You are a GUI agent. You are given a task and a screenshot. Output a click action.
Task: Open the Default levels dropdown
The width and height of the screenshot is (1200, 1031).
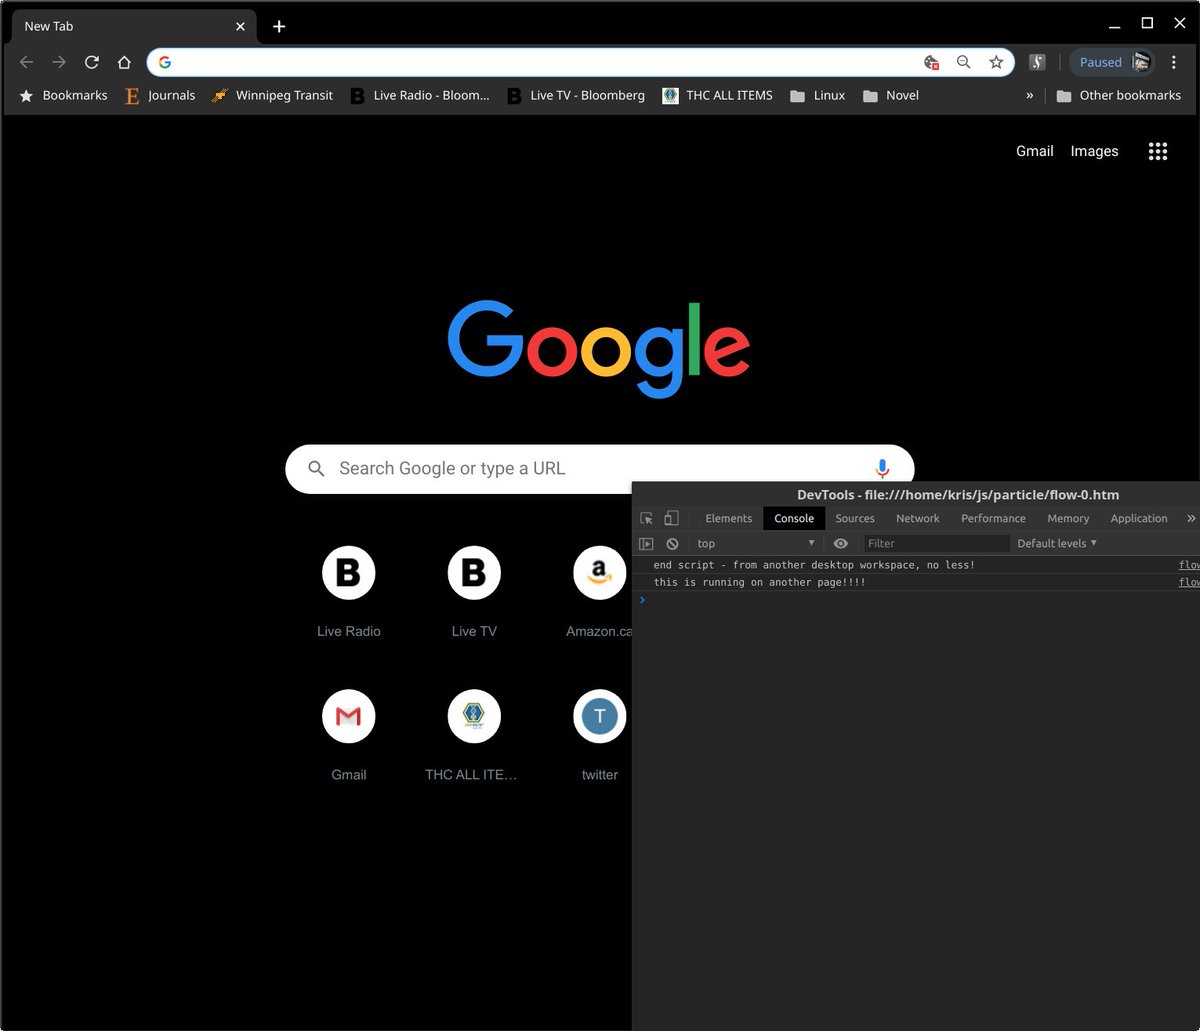tap(1057, 543)
